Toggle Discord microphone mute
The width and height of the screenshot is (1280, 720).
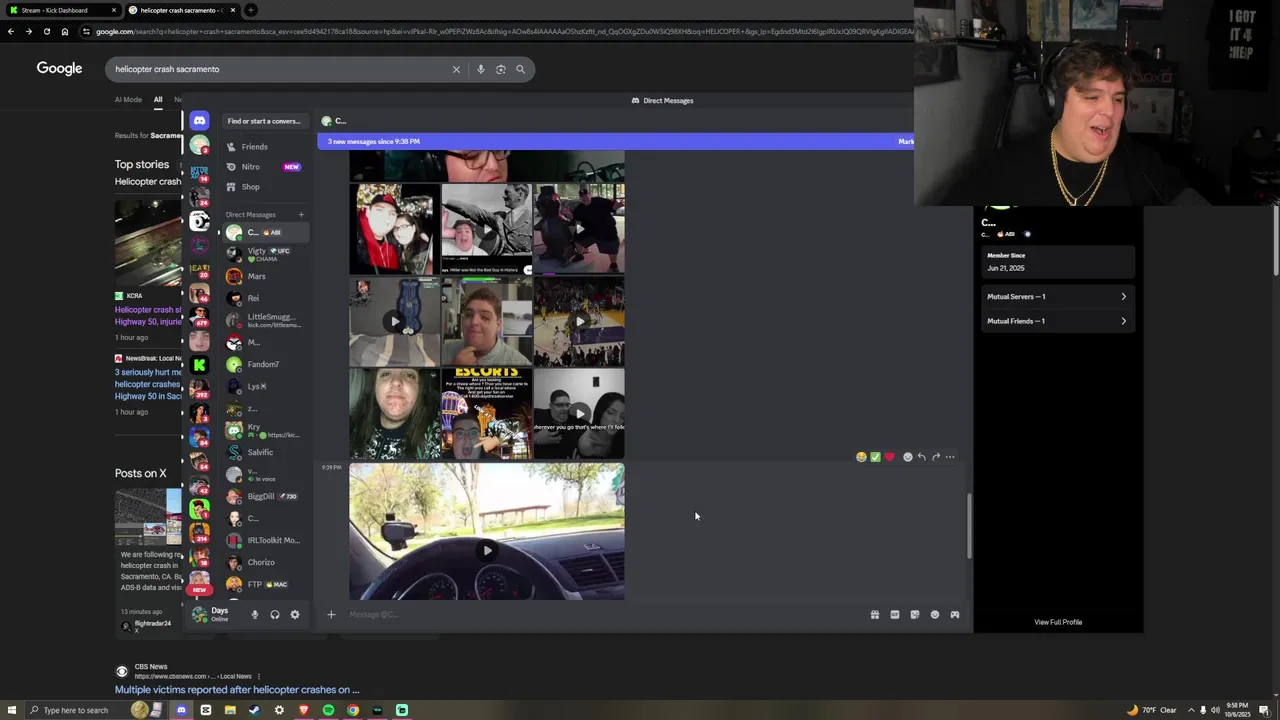[255, 615]
